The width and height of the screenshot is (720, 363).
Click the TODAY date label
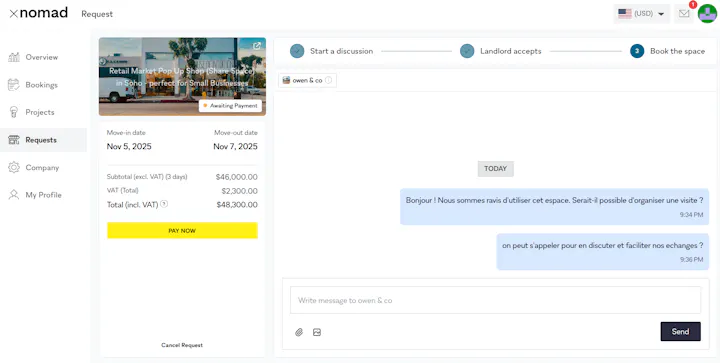coord(495,169)
